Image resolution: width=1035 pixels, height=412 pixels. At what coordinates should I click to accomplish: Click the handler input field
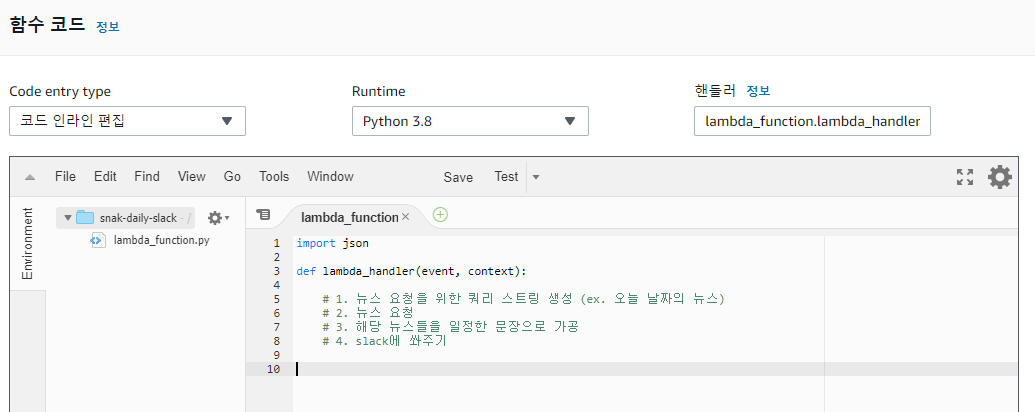[812, 121]
